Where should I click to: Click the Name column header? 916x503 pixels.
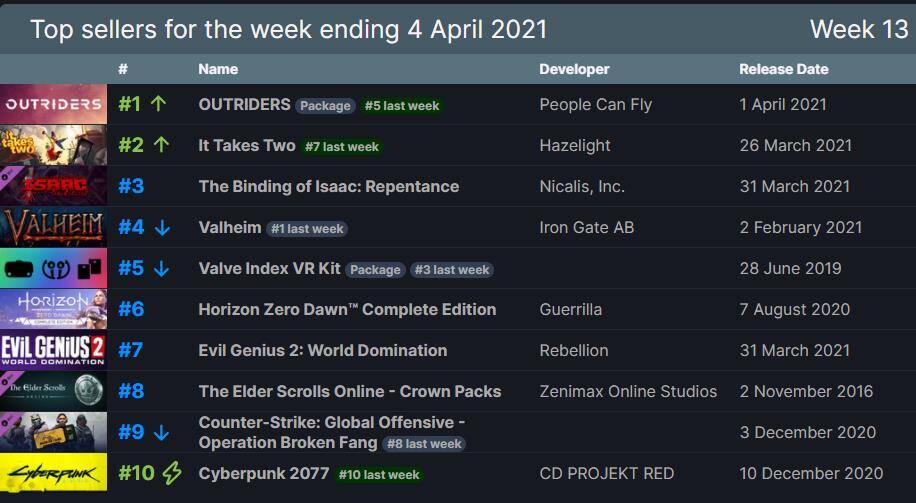click(x=218, y=69)
